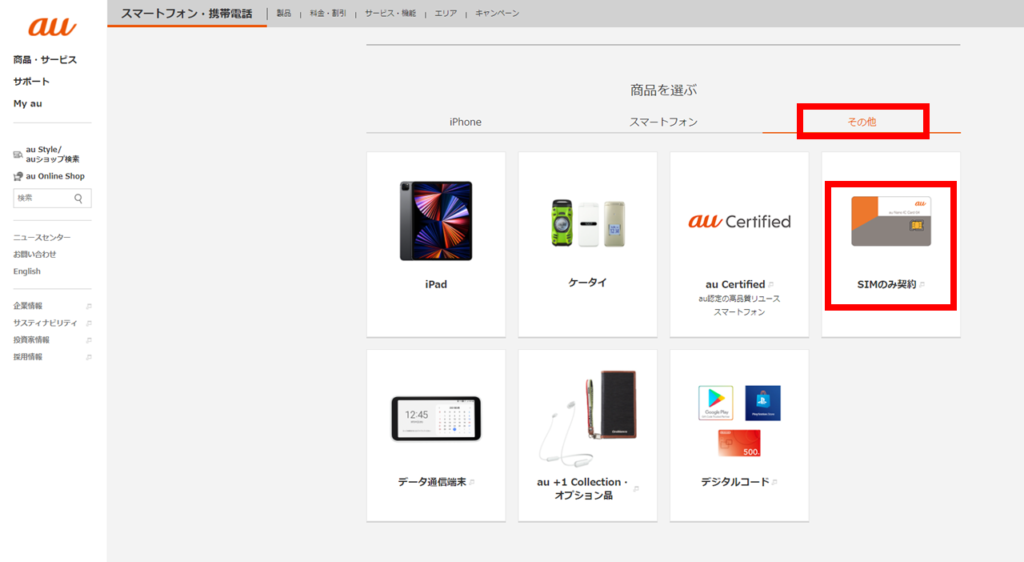Click the デジタルコード label

(735, 482)
